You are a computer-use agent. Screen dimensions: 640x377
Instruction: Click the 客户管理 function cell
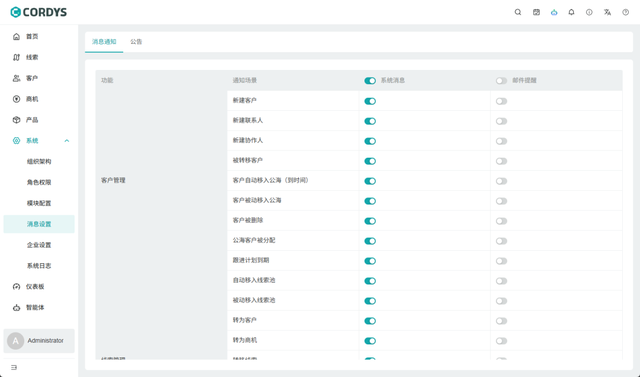tap(161, 180)
